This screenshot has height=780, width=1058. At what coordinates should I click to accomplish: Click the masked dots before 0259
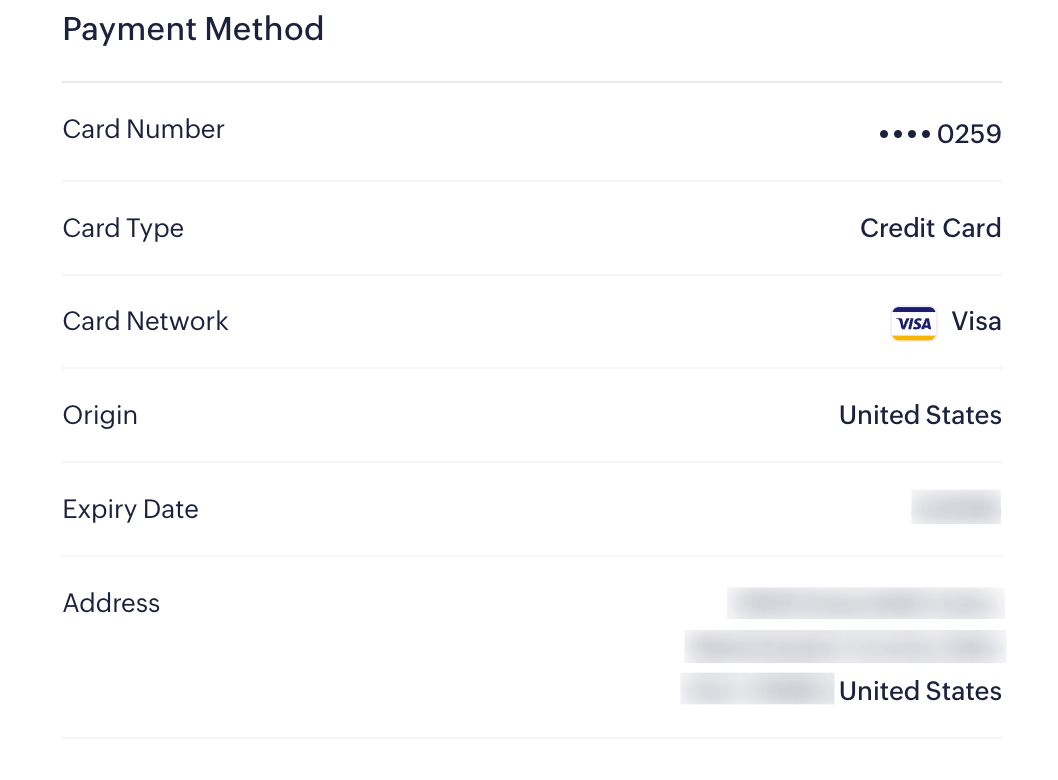(904, 134)
